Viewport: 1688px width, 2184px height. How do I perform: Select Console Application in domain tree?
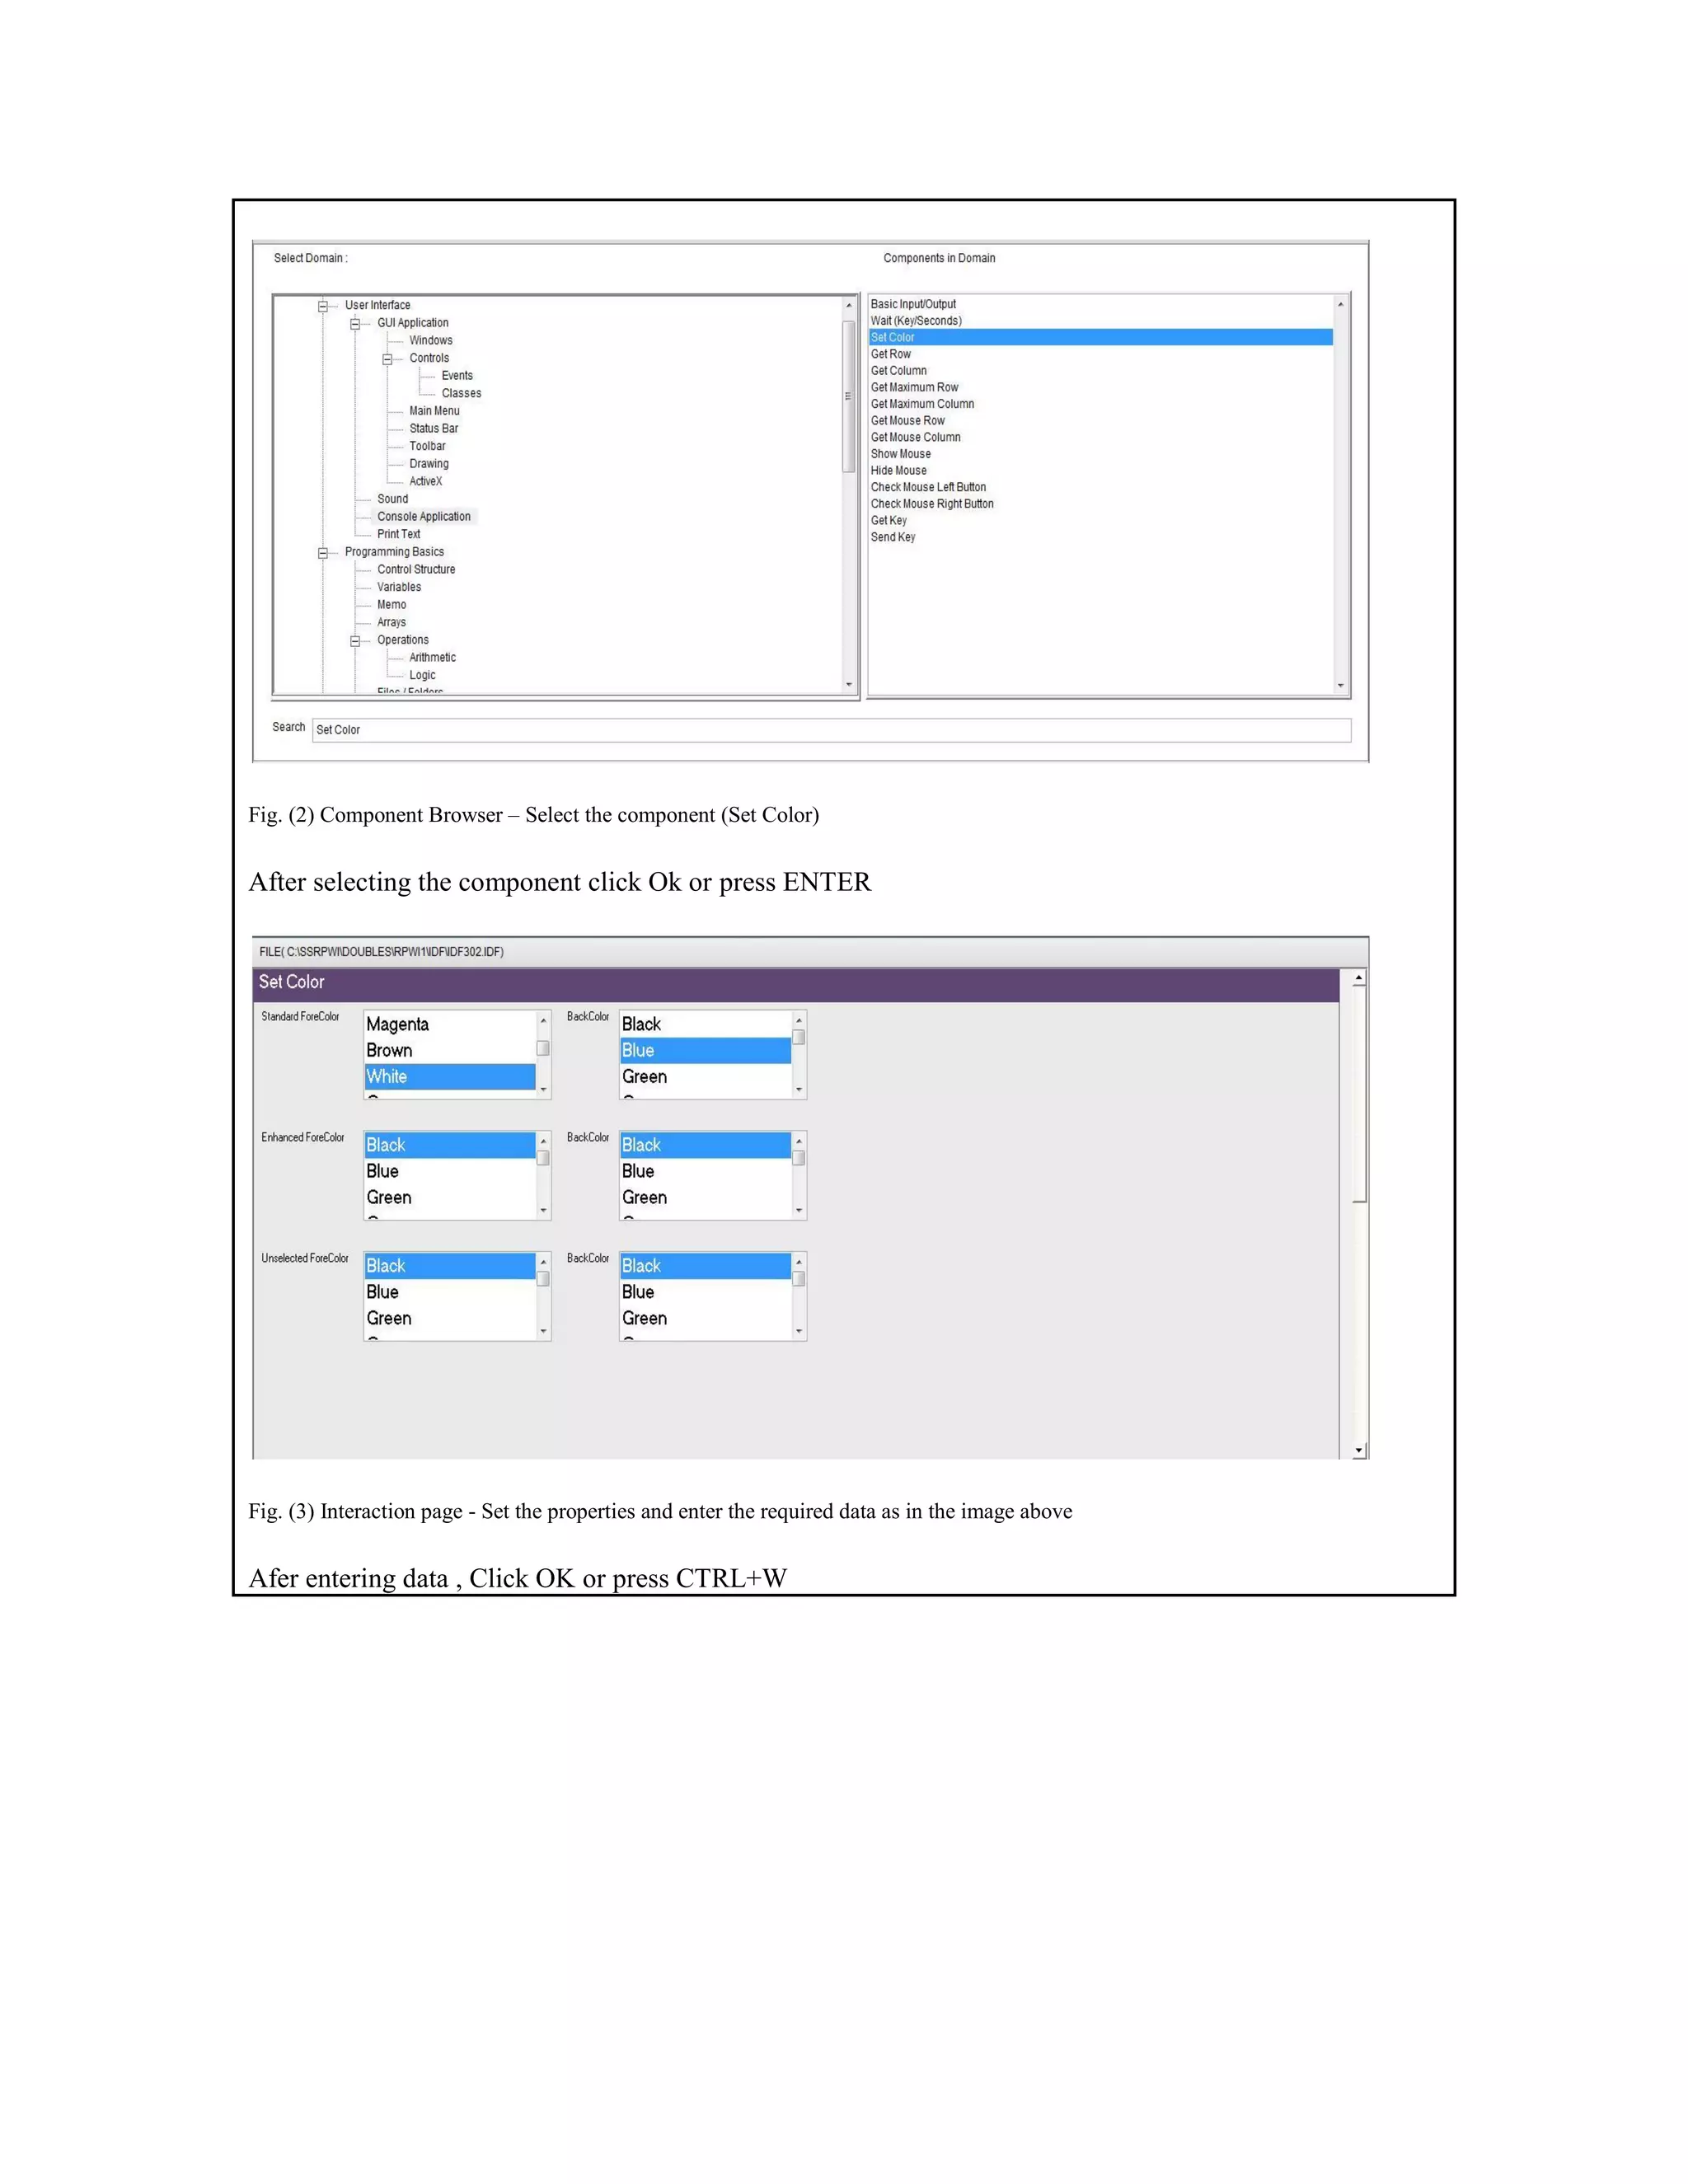[x=423, y=517]
